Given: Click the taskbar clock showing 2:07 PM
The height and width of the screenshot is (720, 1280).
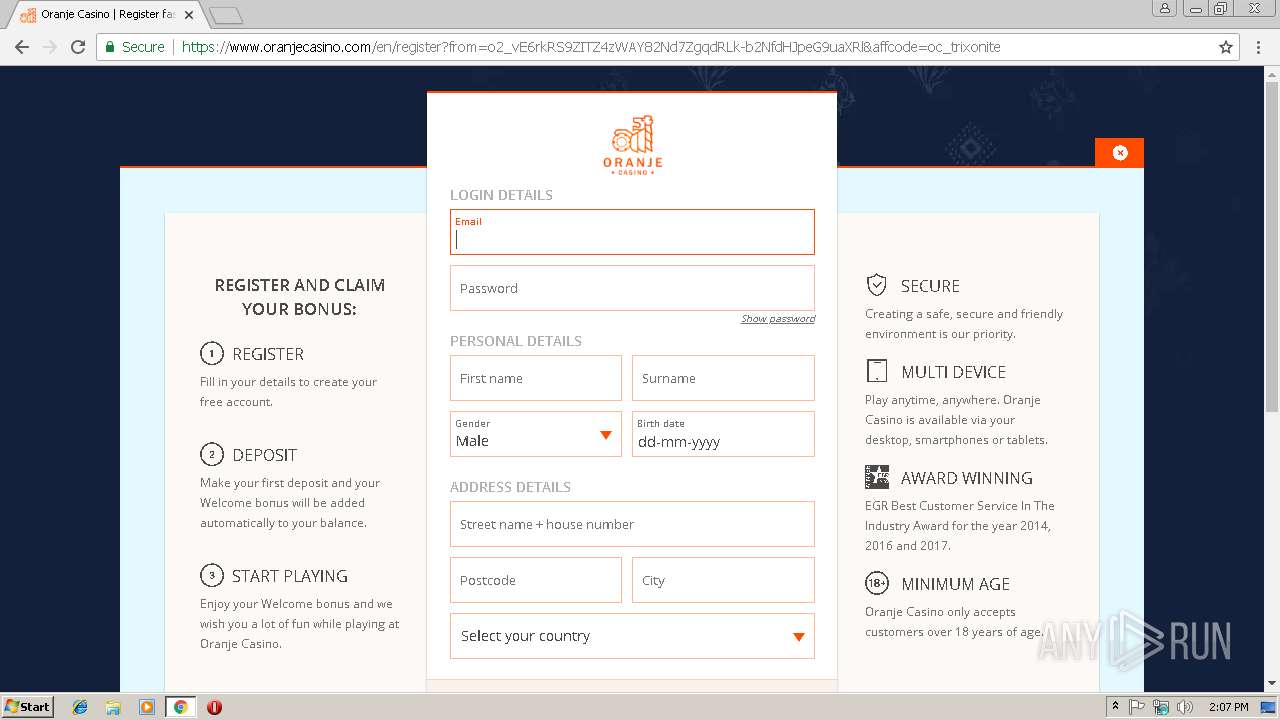Looking at the screenshot, I should (x=1228, y=707).
